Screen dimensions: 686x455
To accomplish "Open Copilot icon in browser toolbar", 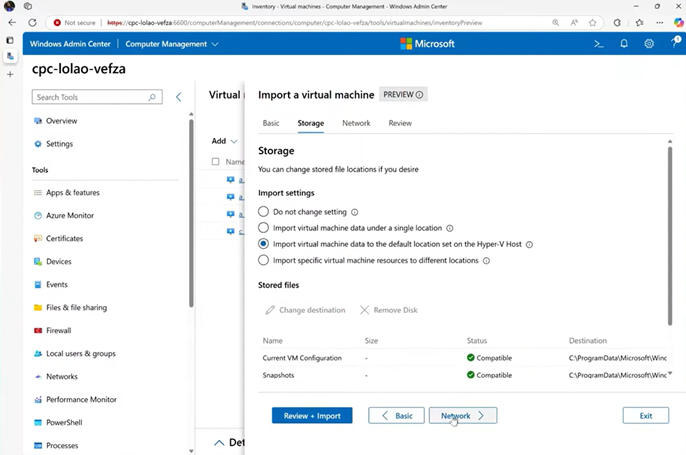I will point(678,23).
